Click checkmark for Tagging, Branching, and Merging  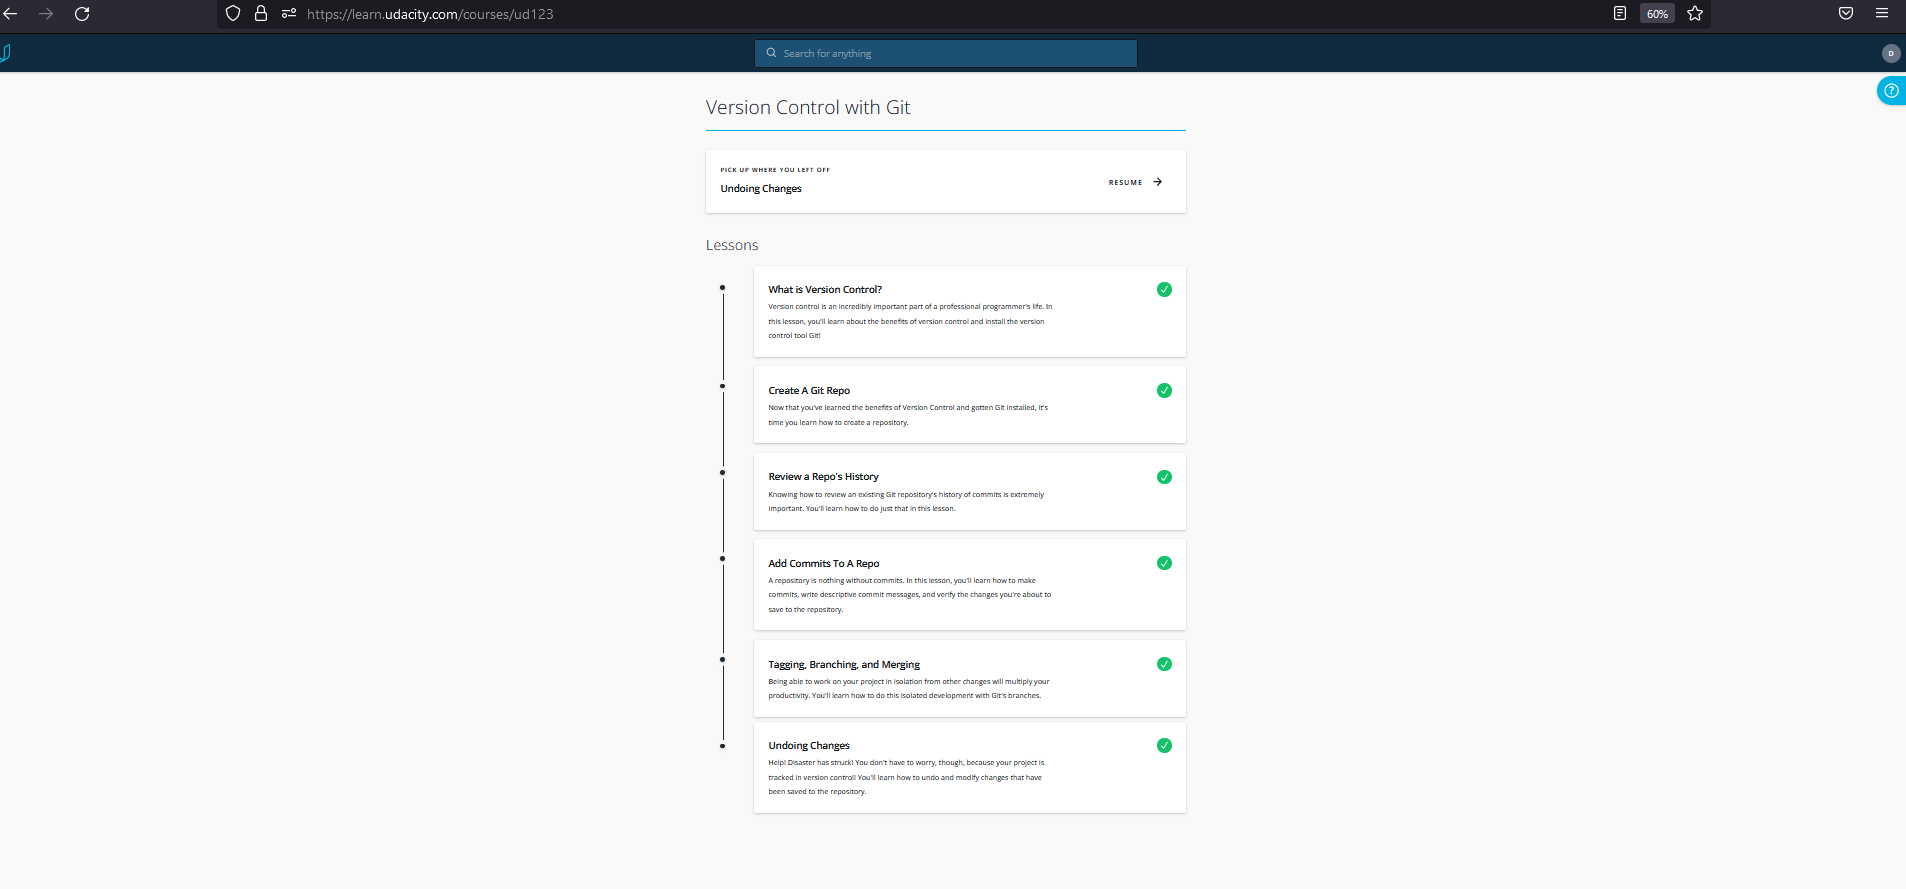point(1164,664)
